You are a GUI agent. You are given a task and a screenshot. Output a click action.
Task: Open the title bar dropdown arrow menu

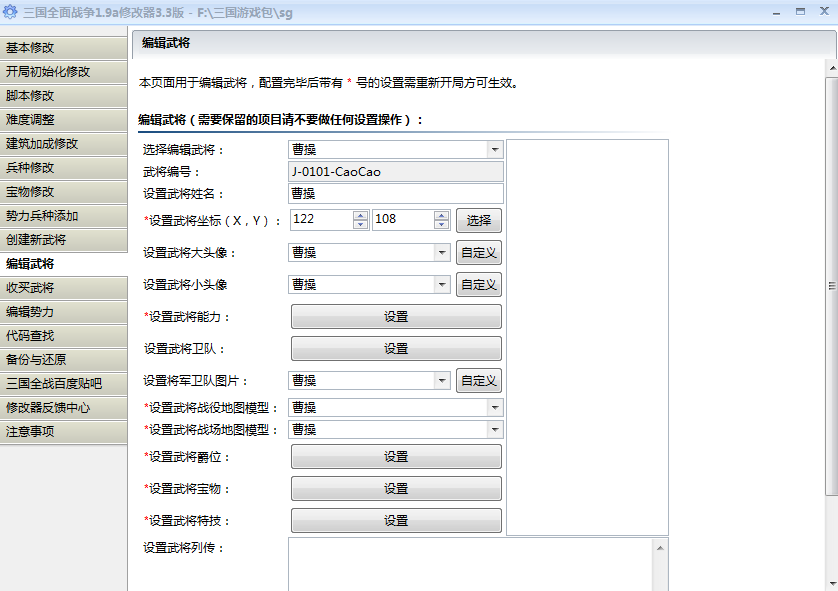[x=776, y=11]
